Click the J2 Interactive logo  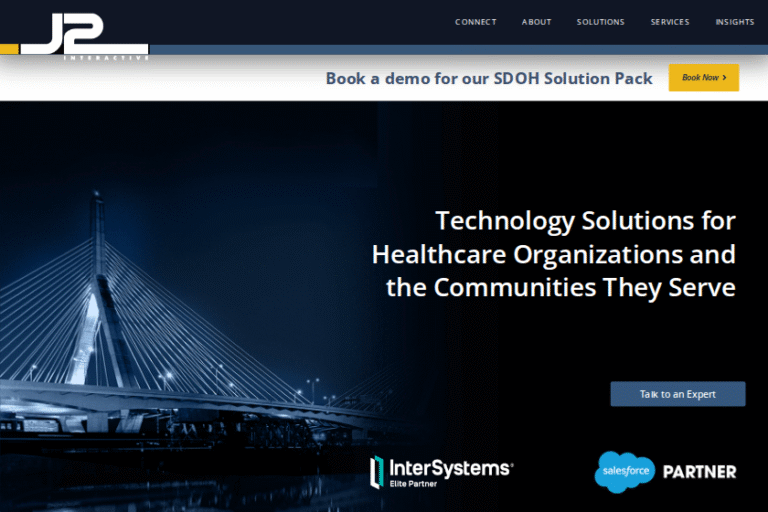(84, 32)
